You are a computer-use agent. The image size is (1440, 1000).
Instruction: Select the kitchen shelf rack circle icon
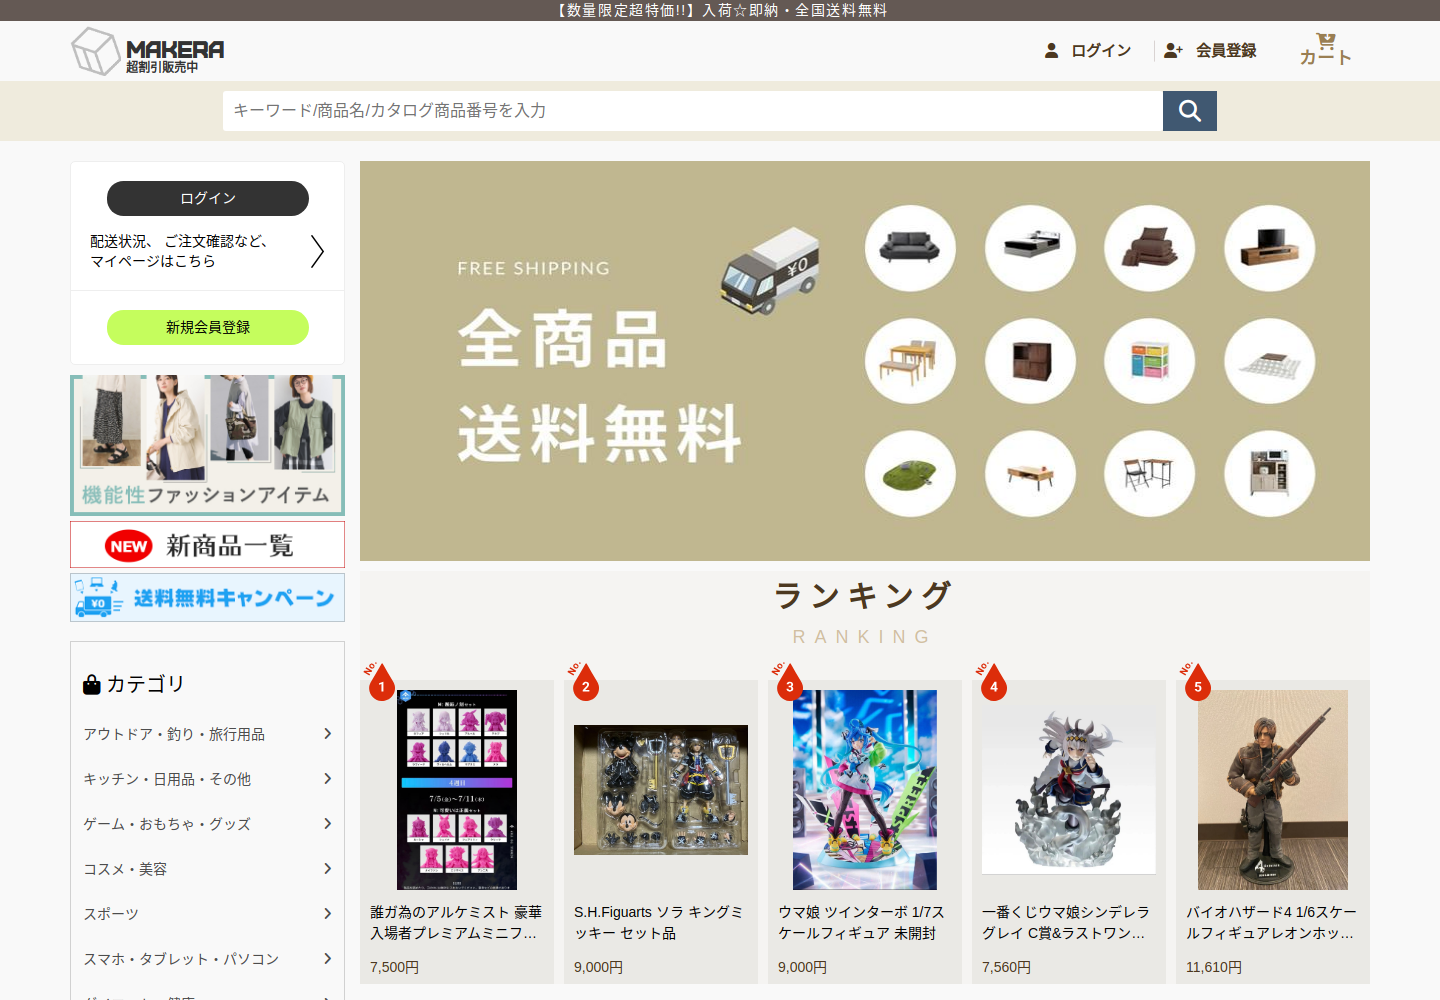[x=1270, y=474]
